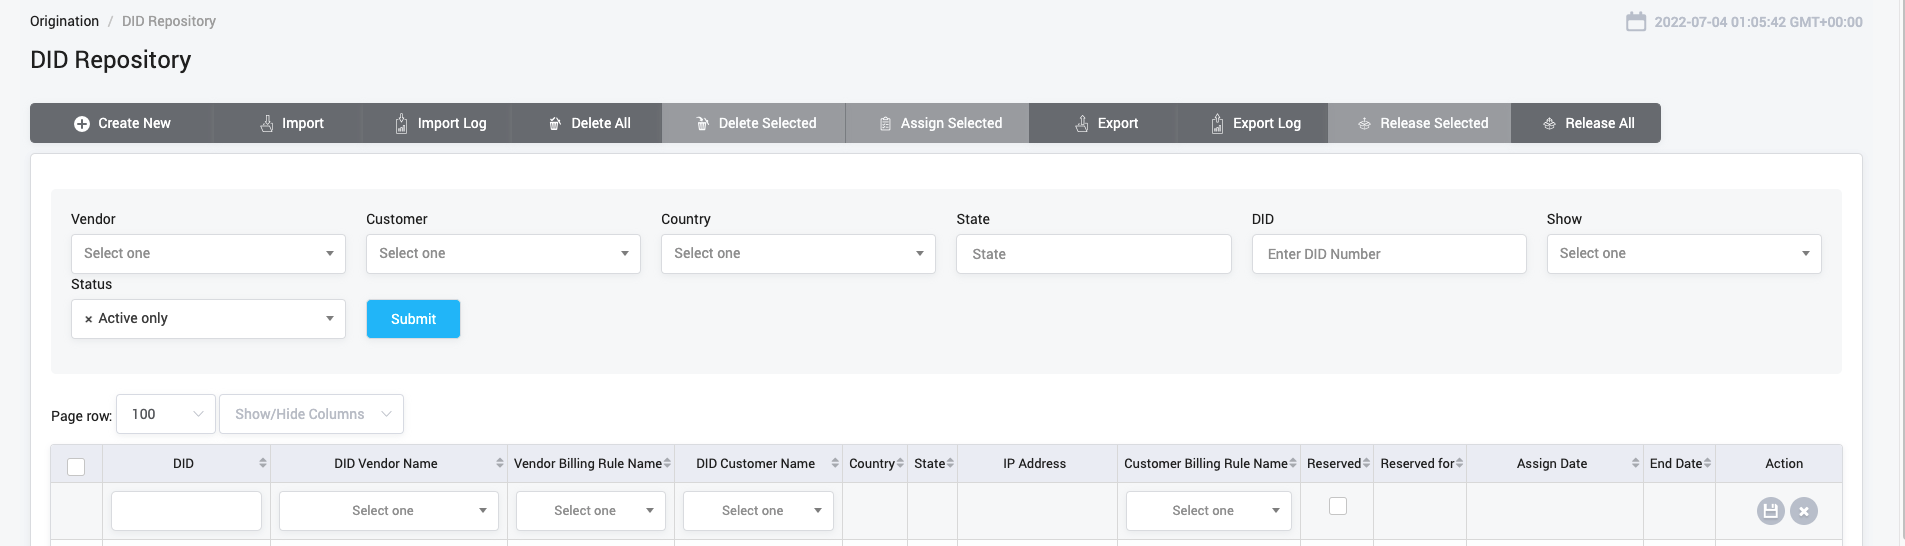Click the DID input in the table row
This screenshot has width=1905, height=546.
pyautogui.click(x=186, y=511)
